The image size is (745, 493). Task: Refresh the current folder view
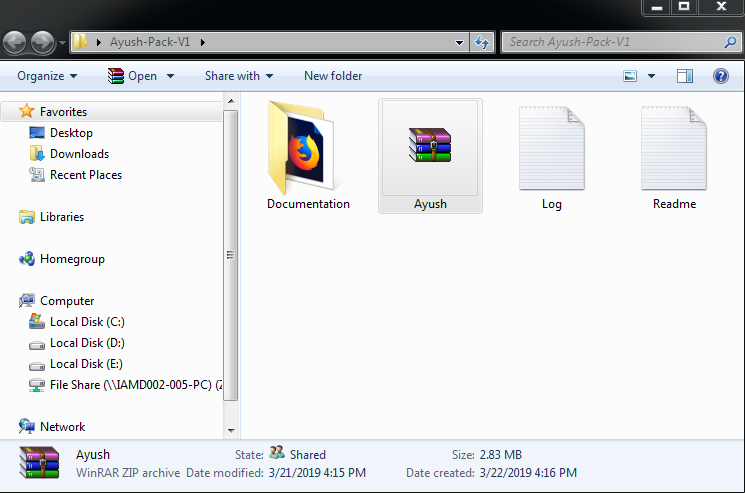tap(482, 42)
